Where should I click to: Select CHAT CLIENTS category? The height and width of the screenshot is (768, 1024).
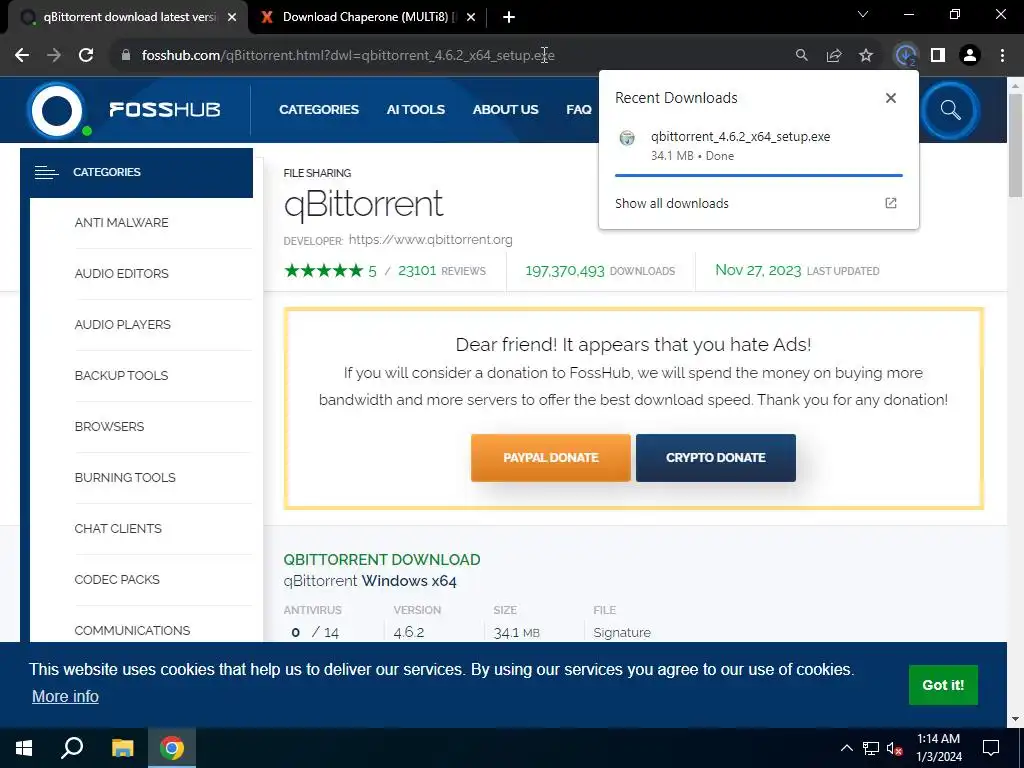point(118,528)
